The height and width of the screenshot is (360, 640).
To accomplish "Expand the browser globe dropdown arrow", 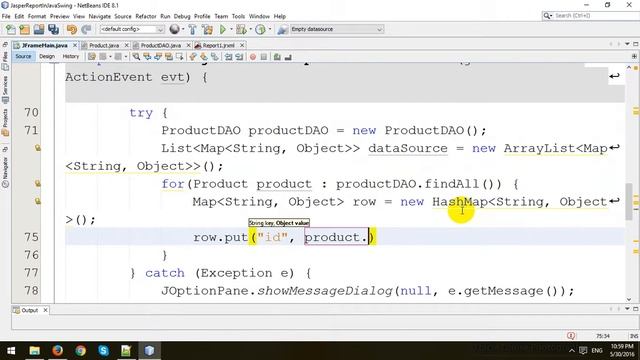I will pos(183,29).
